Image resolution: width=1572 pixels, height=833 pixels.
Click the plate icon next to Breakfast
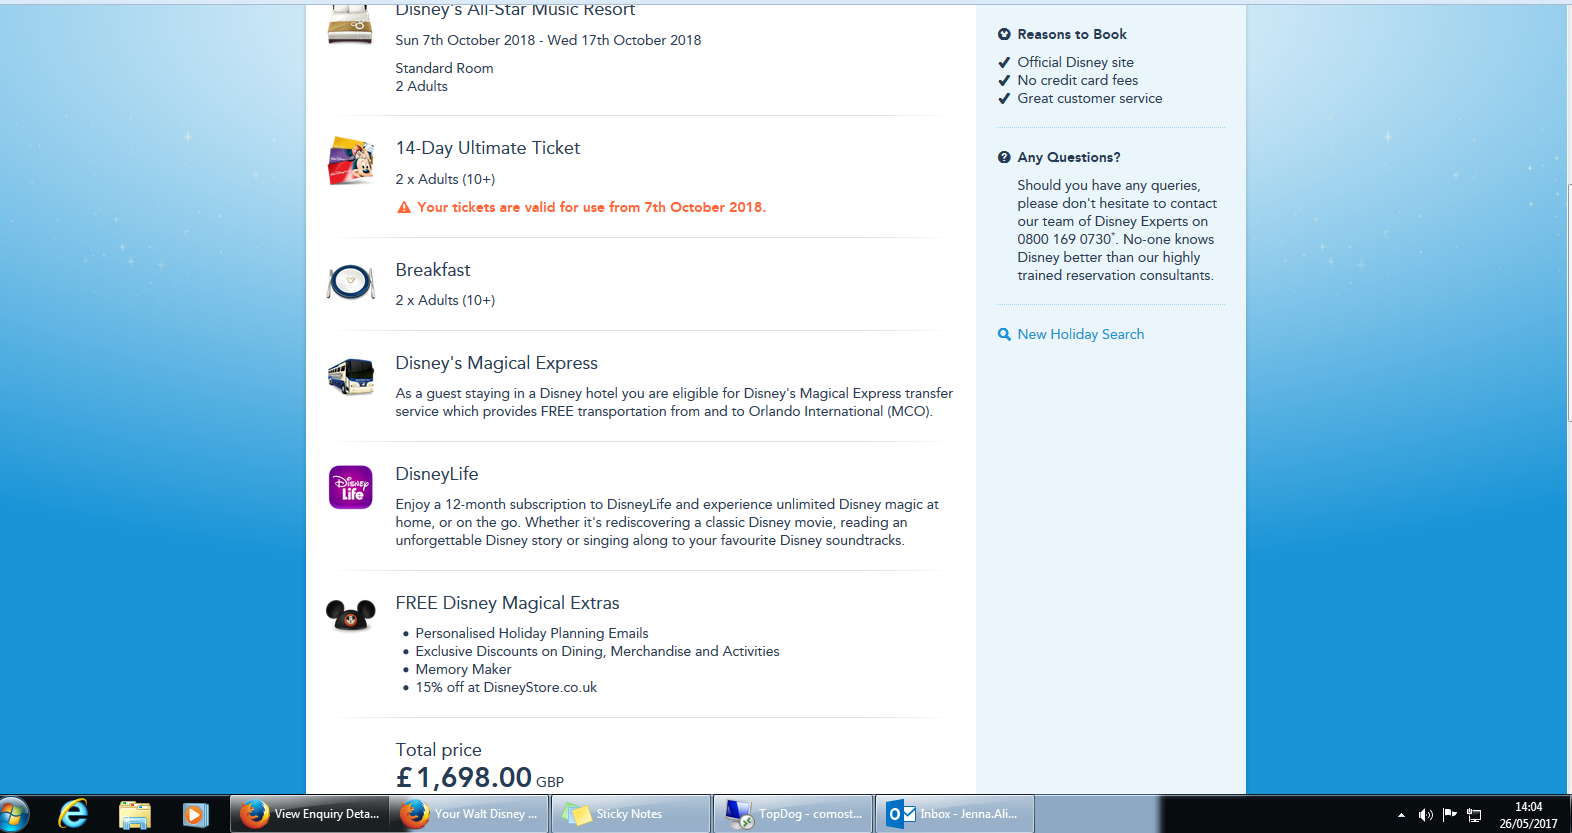(x=351, y=282)
